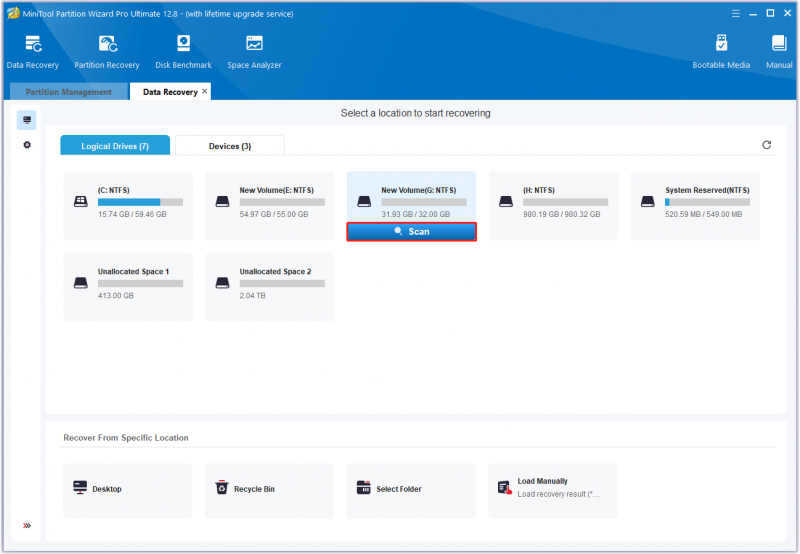This screenshot has width=800, height=554.
Task: Click "Recover From Specific Location" heading
Action: point(126,438)
